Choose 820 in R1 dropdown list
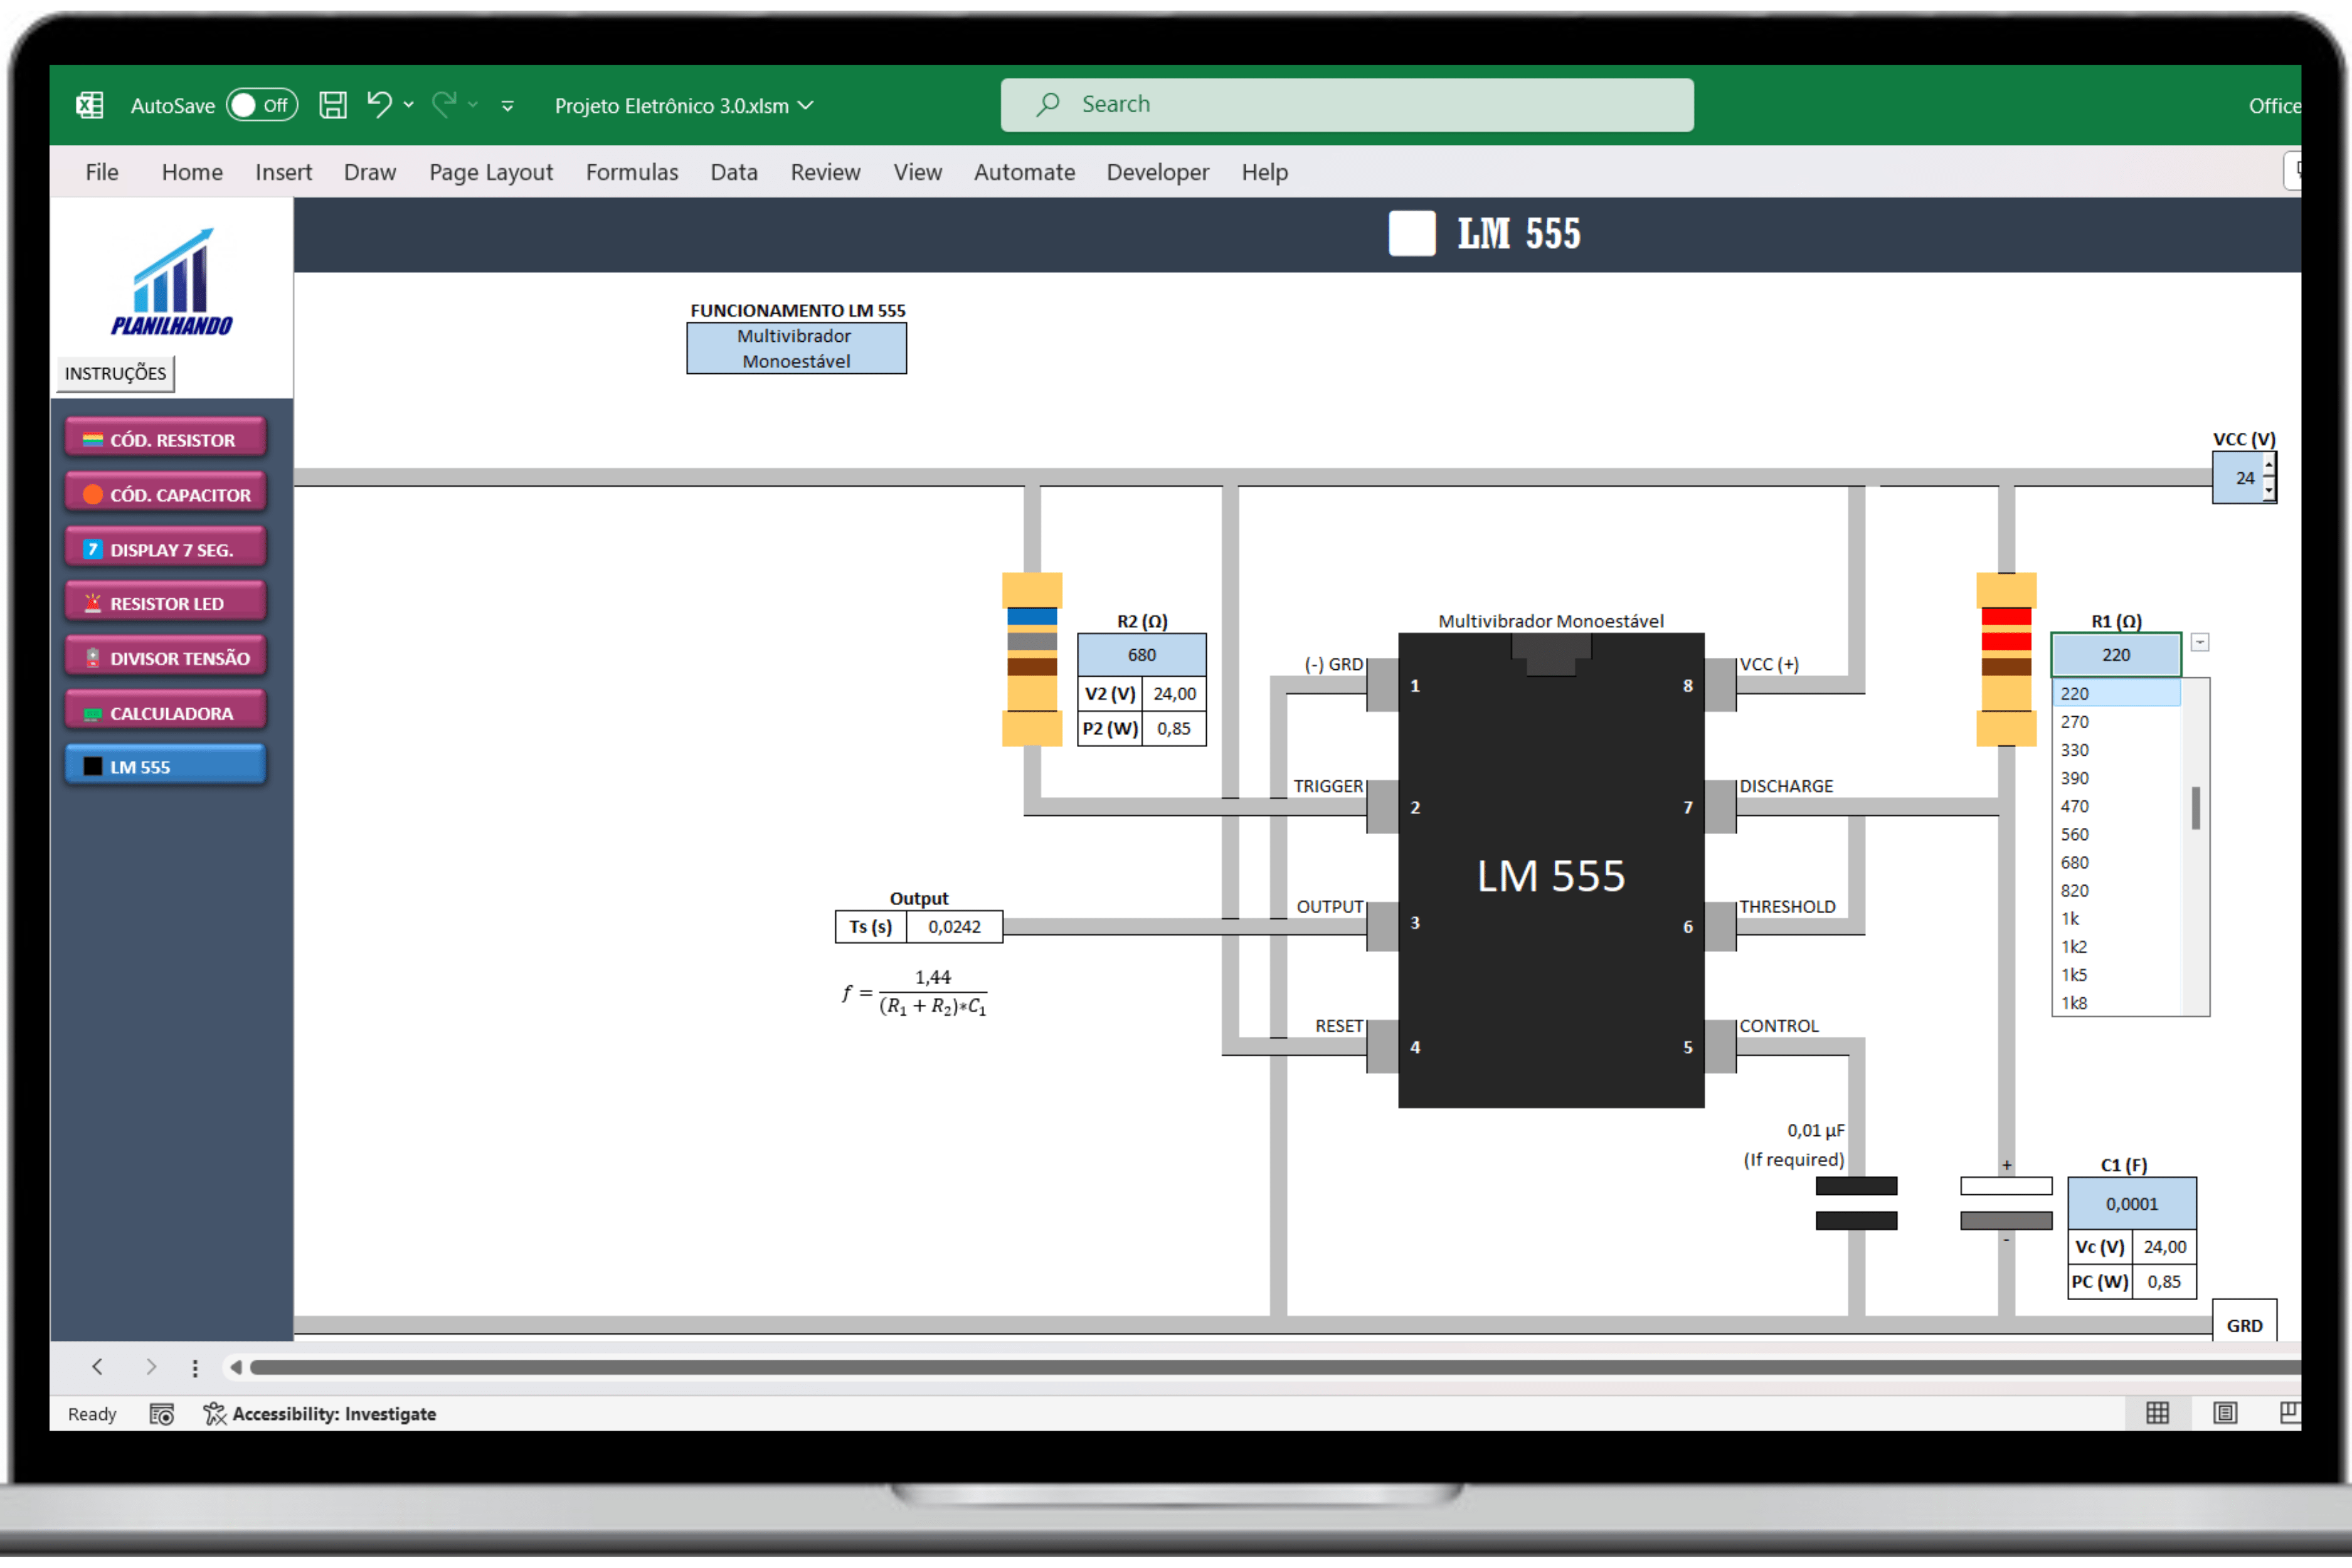Image resolution: width=2352 pixels, height=1568 pixels. (x=2116, y=890)
